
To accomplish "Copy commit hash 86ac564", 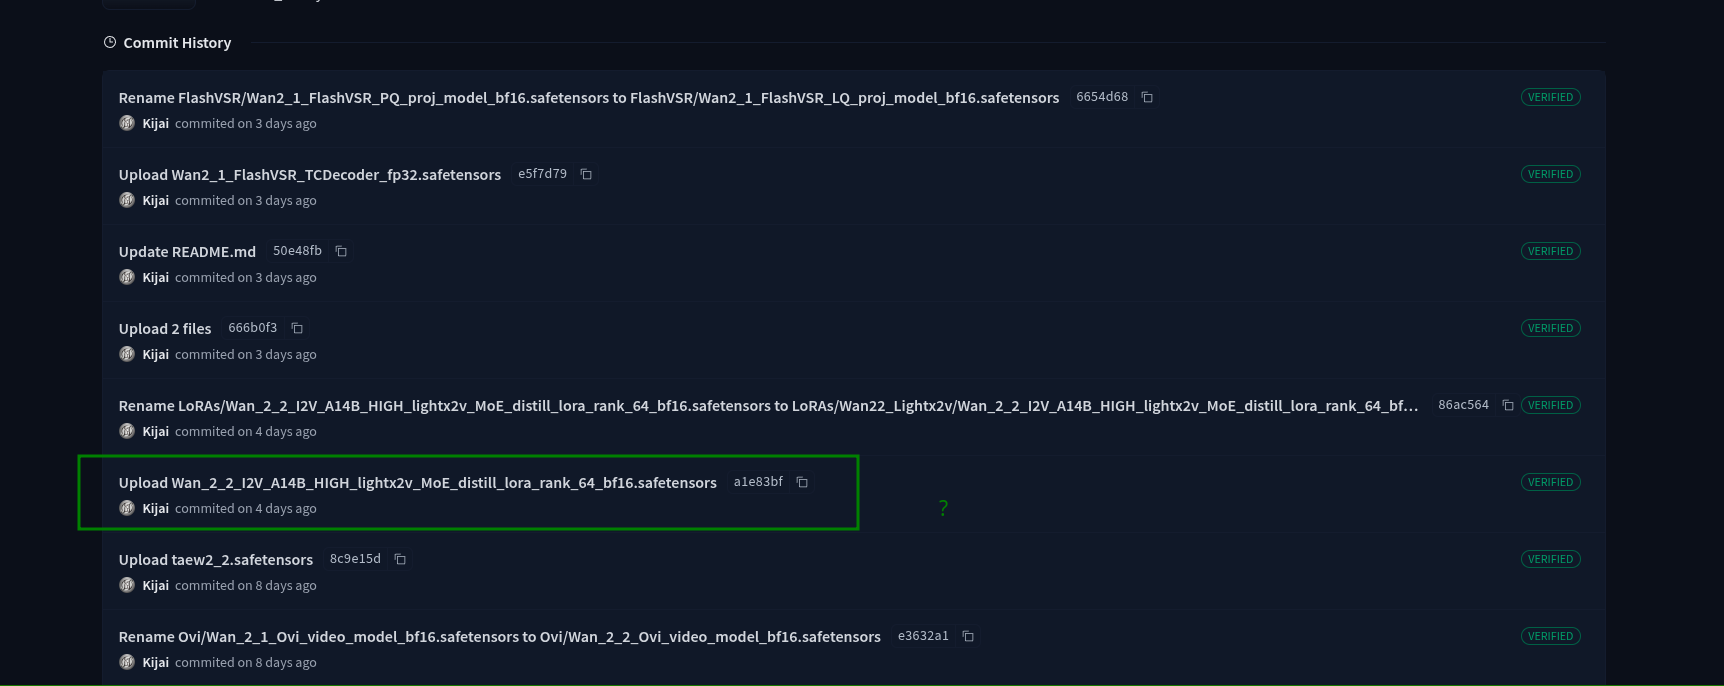I will point(1508,405).
